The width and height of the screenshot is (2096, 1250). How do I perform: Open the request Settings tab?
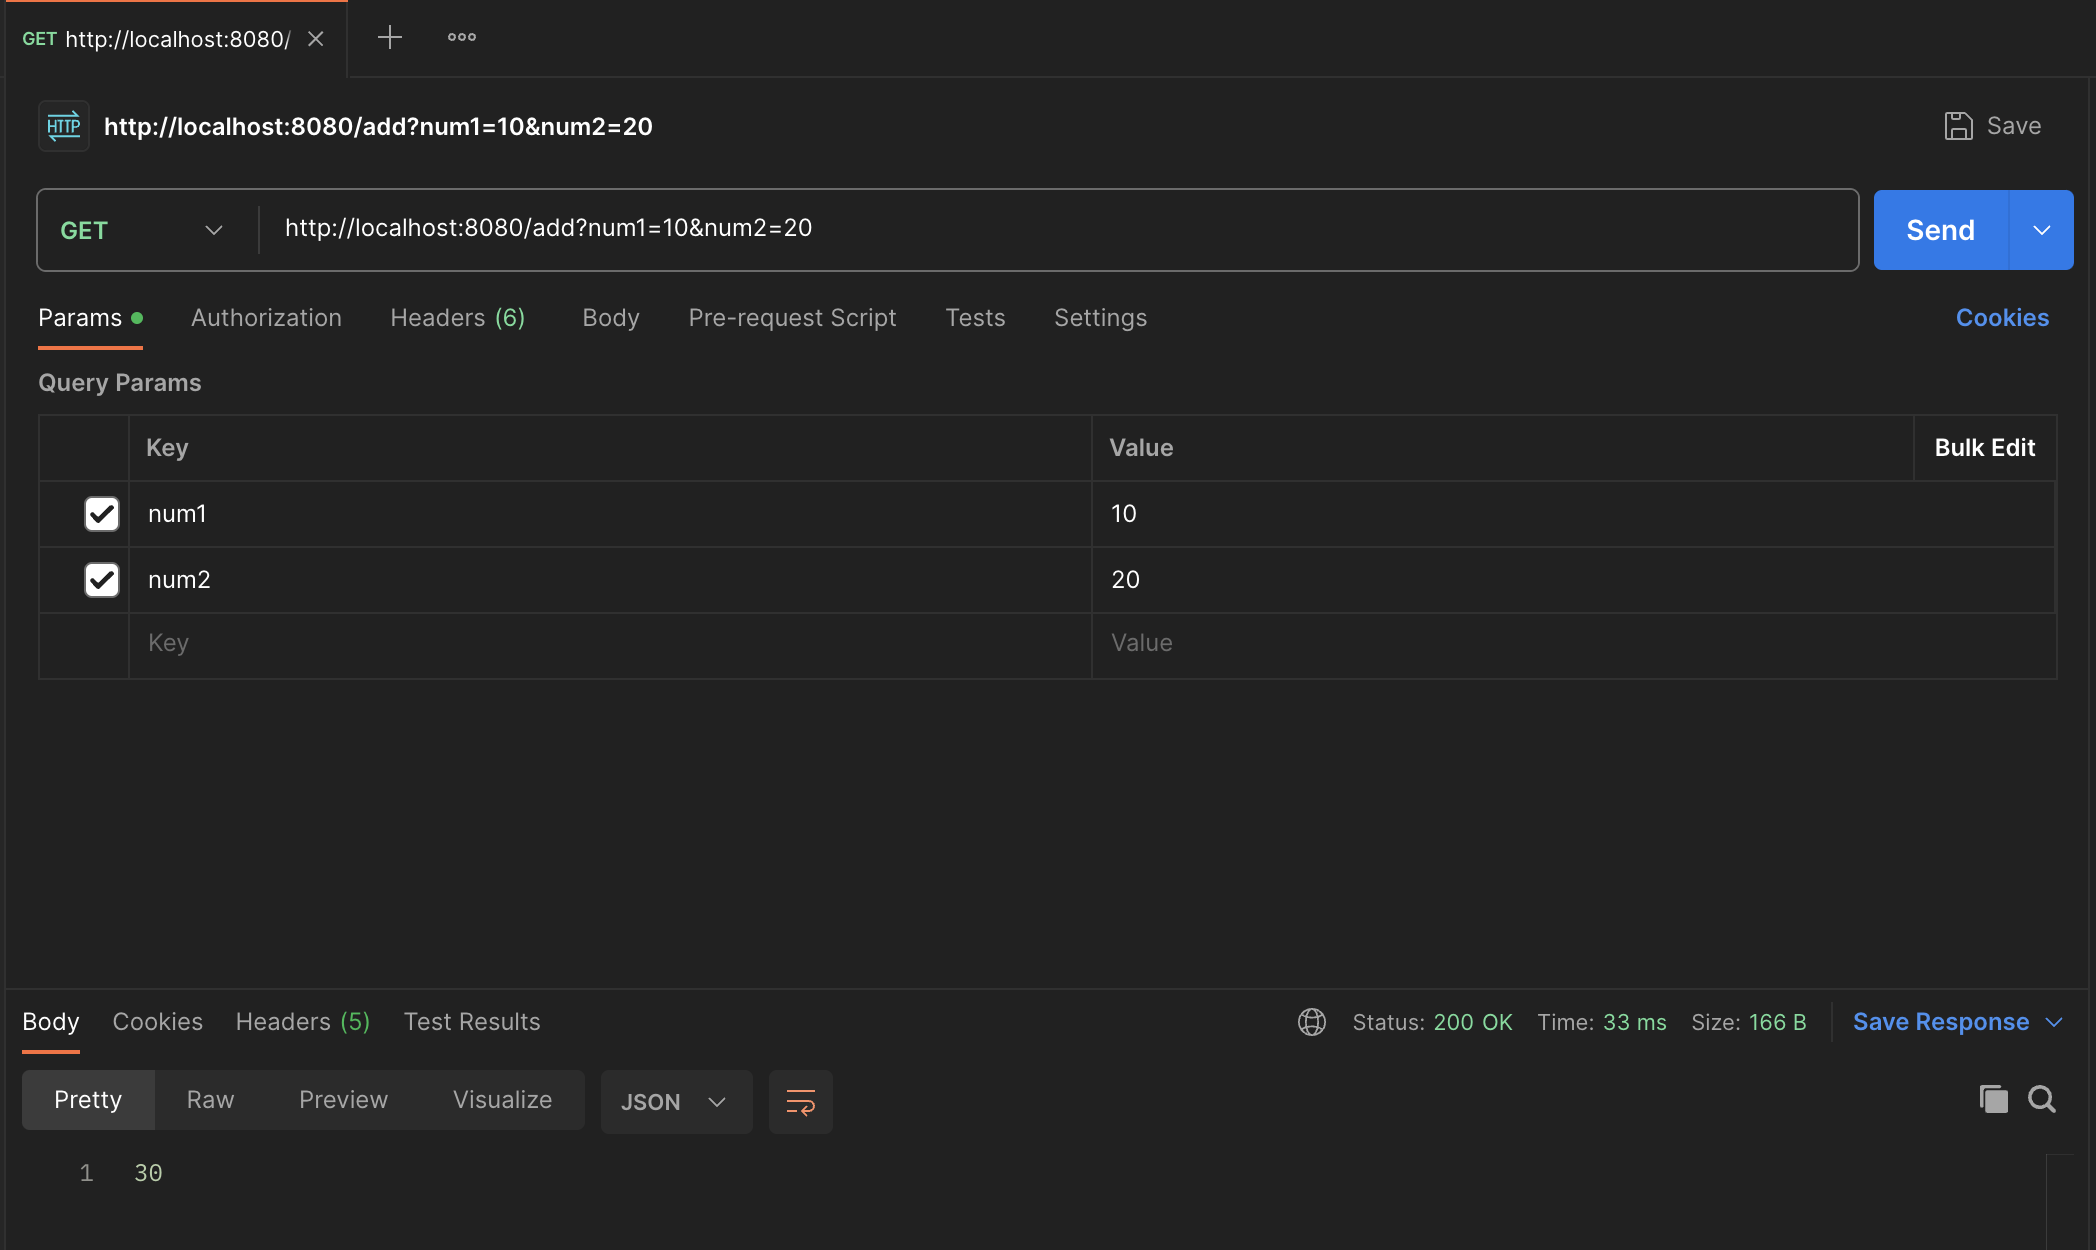point(1100,318)
